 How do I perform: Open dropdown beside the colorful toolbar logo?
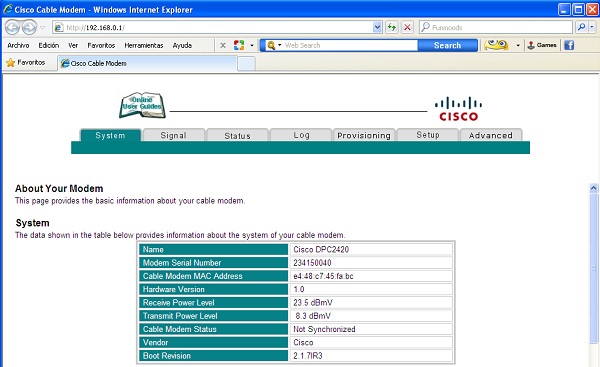[252, 46]
